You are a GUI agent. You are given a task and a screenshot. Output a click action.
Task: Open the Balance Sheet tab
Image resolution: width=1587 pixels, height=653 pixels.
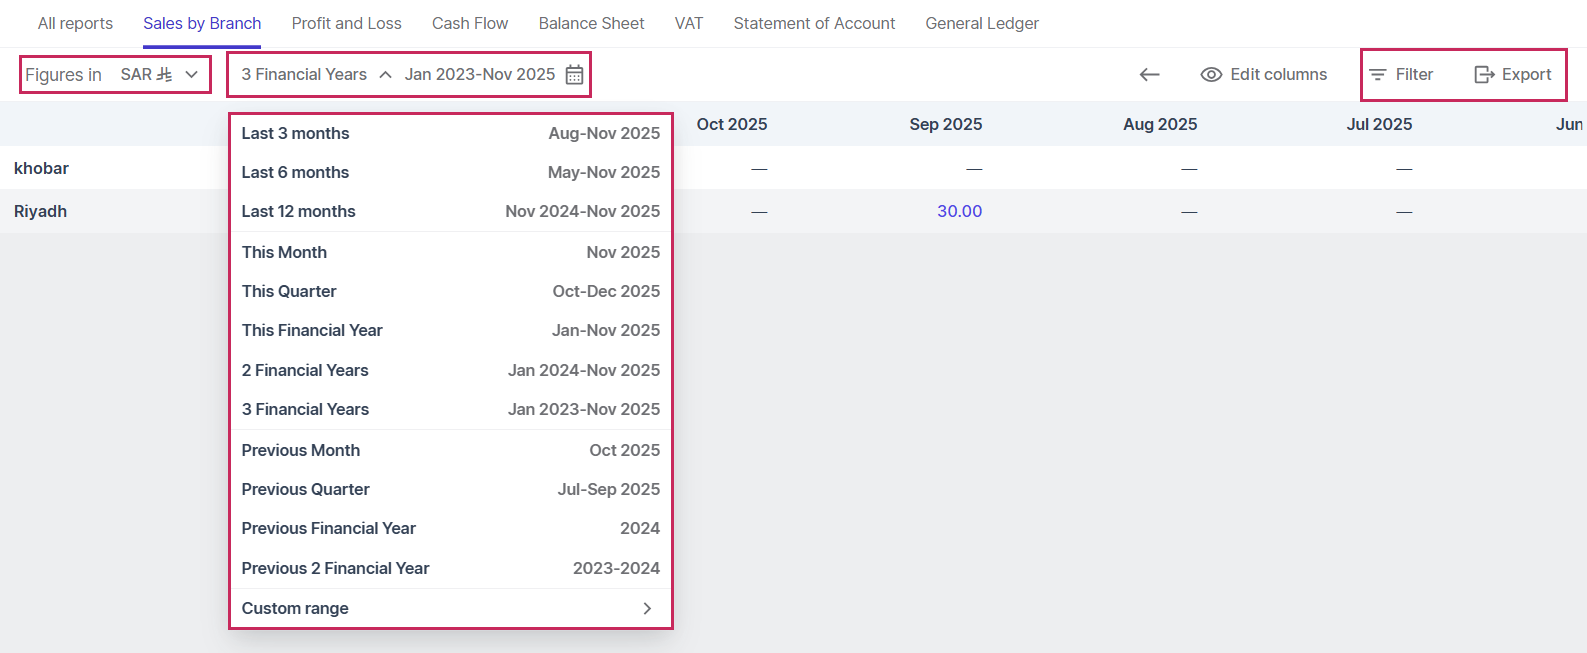coord(591,23)
